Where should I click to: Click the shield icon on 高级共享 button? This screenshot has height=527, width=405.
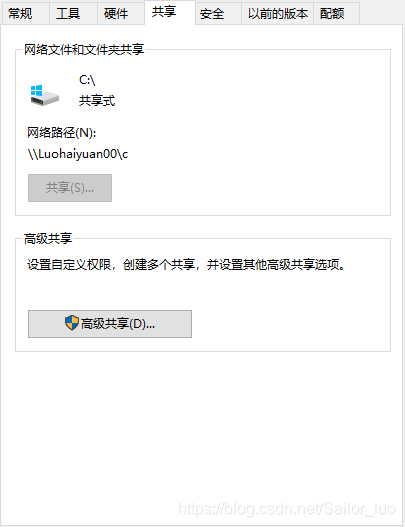(x=72, y=323)
